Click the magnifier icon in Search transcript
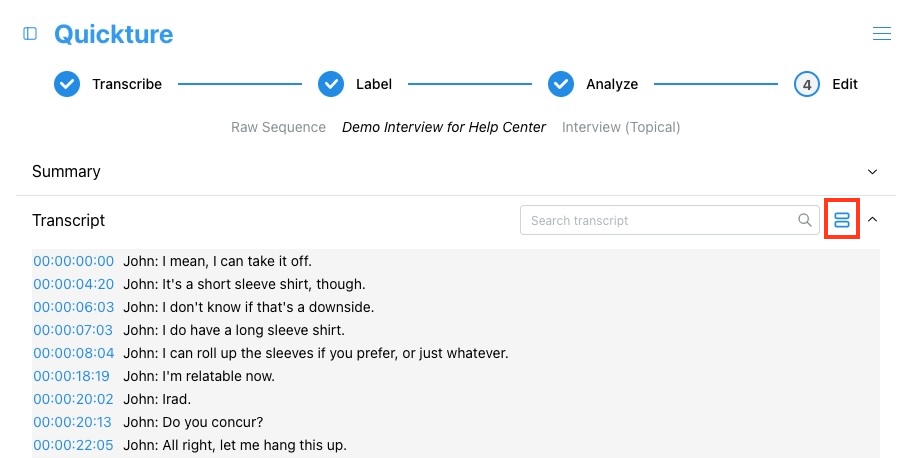This screenshot has height=458, width=906. (x=804, y=220)
